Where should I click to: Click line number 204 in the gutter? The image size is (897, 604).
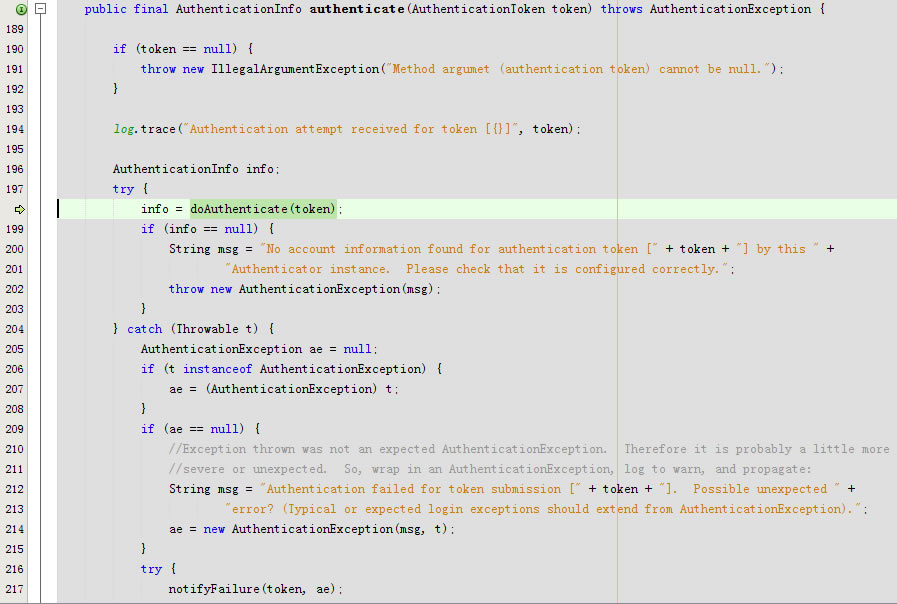tap(15, 329)
